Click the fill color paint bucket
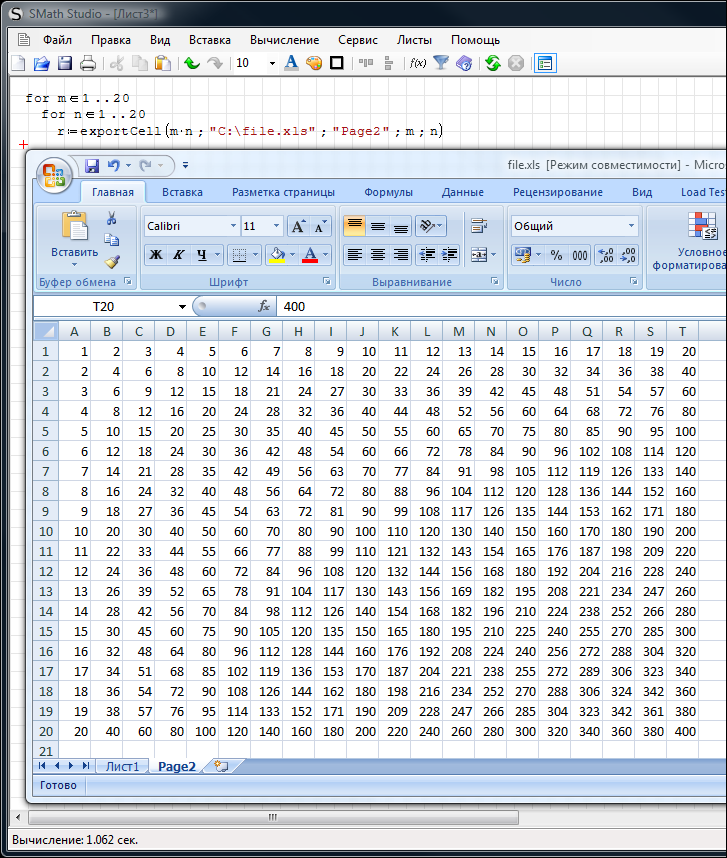The height and width of the screenshot is (858, 727). point(278,255)
